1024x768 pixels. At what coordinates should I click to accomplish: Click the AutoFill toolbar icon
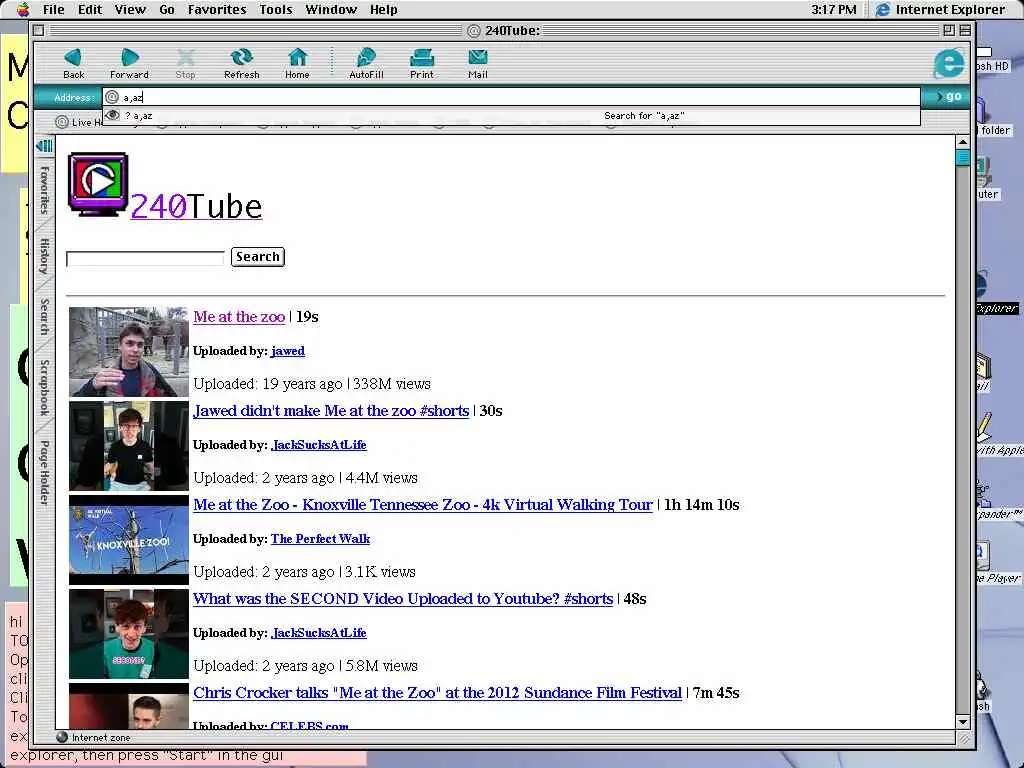(366, 63)
